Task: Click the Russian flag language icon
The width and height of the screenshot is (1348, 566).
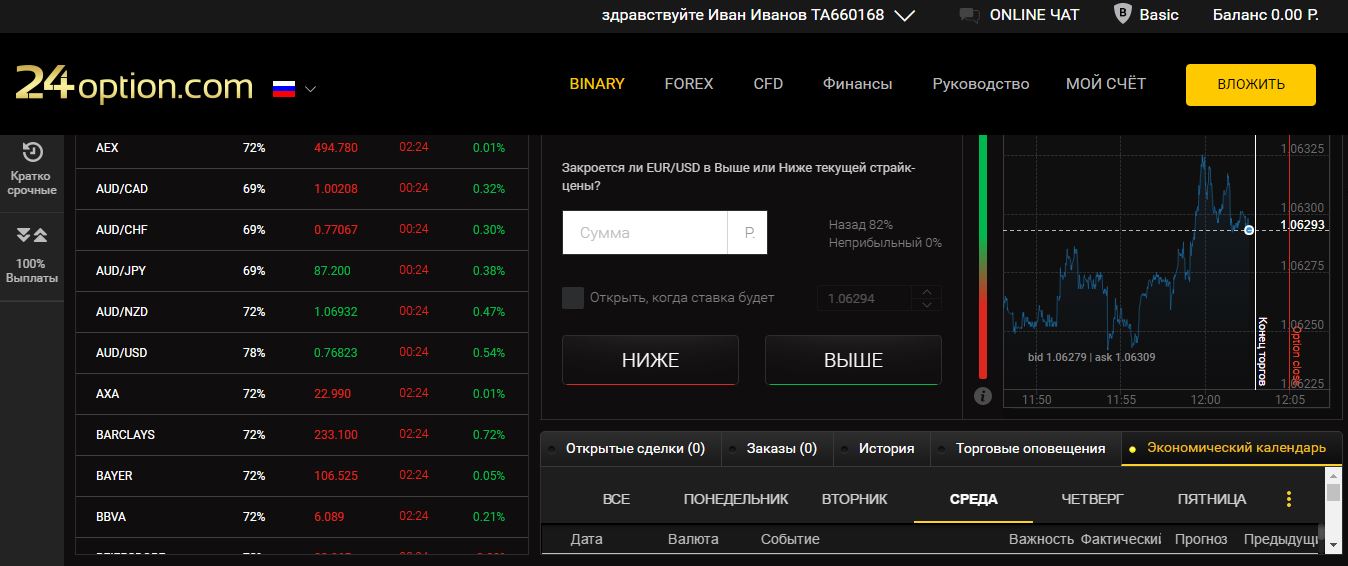Action: [x=284, y=88]
